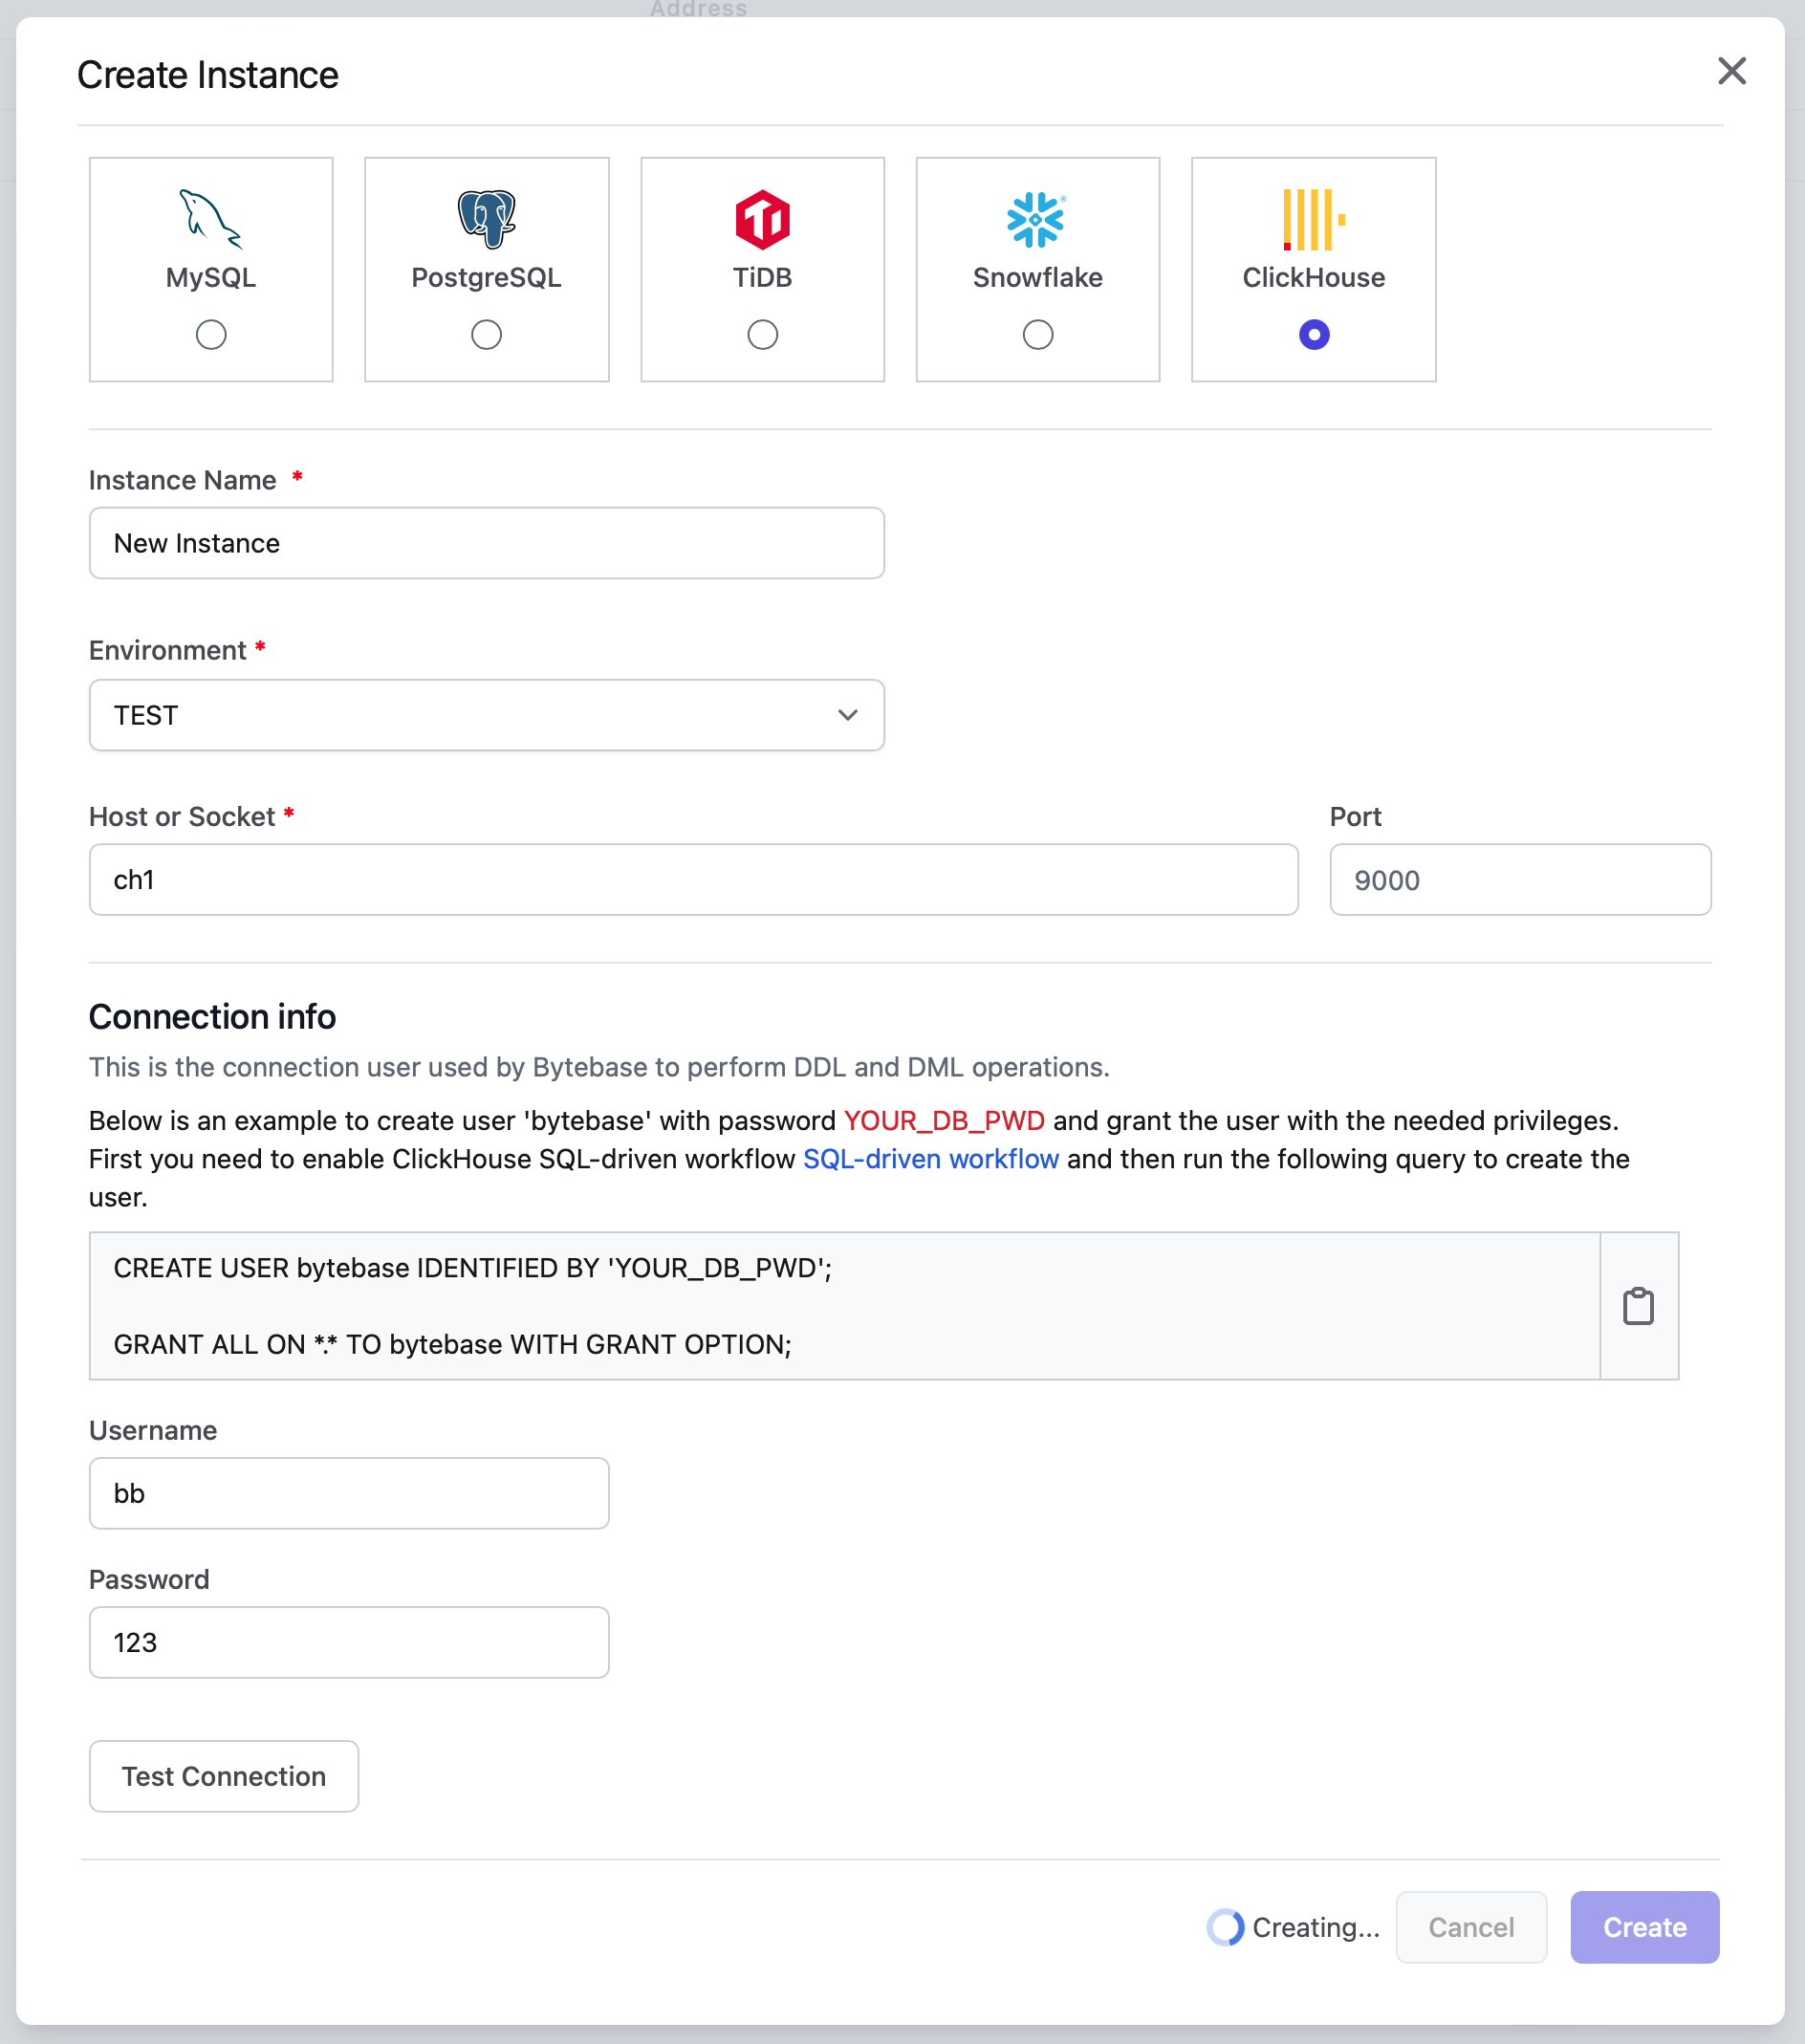1805x2044 pixels.
Task: Click the Port input showing 9000
Action: point(1519,879)
